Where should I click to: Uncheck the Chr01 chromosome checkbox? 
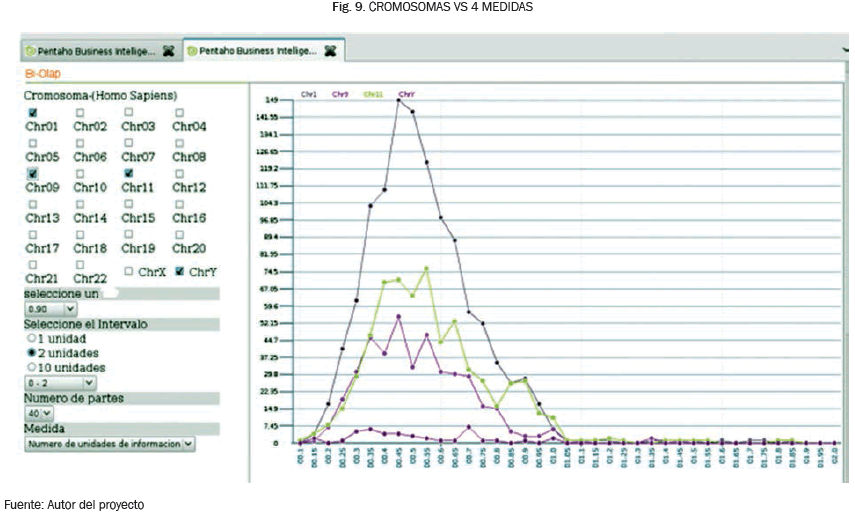point(32,112)
